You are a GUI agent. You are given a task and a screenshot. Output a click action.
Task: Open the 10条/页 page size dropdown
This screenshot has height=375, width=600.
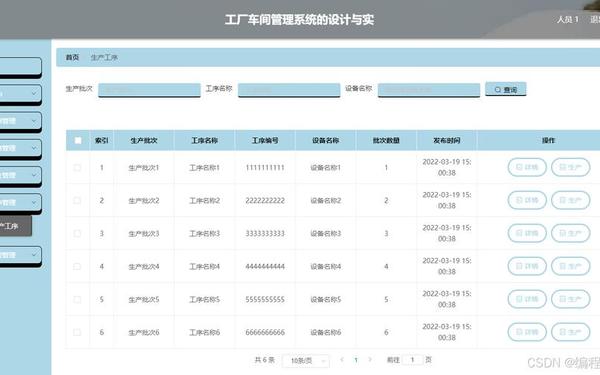click(x=305, y=360)
